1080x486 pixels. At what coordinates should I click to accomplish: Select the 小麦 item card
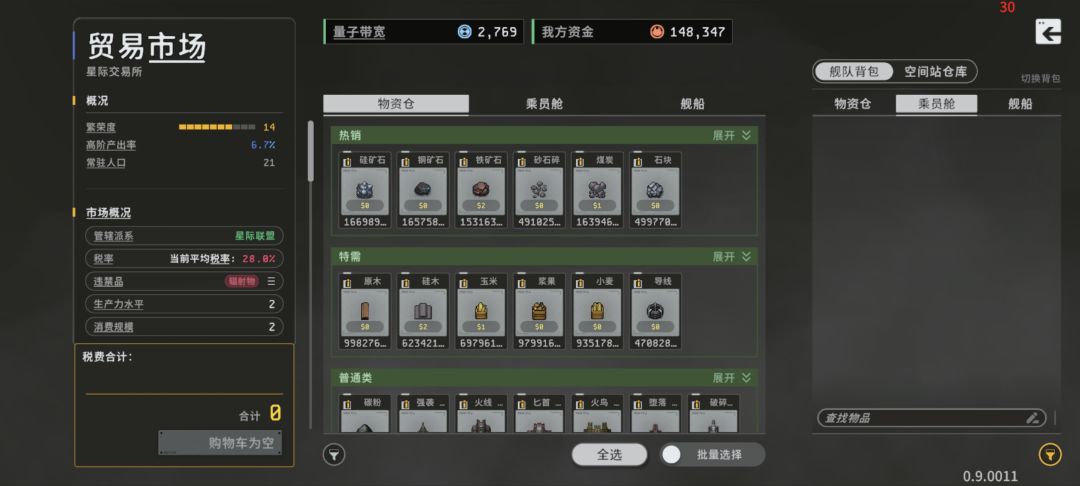coord(597,311)
